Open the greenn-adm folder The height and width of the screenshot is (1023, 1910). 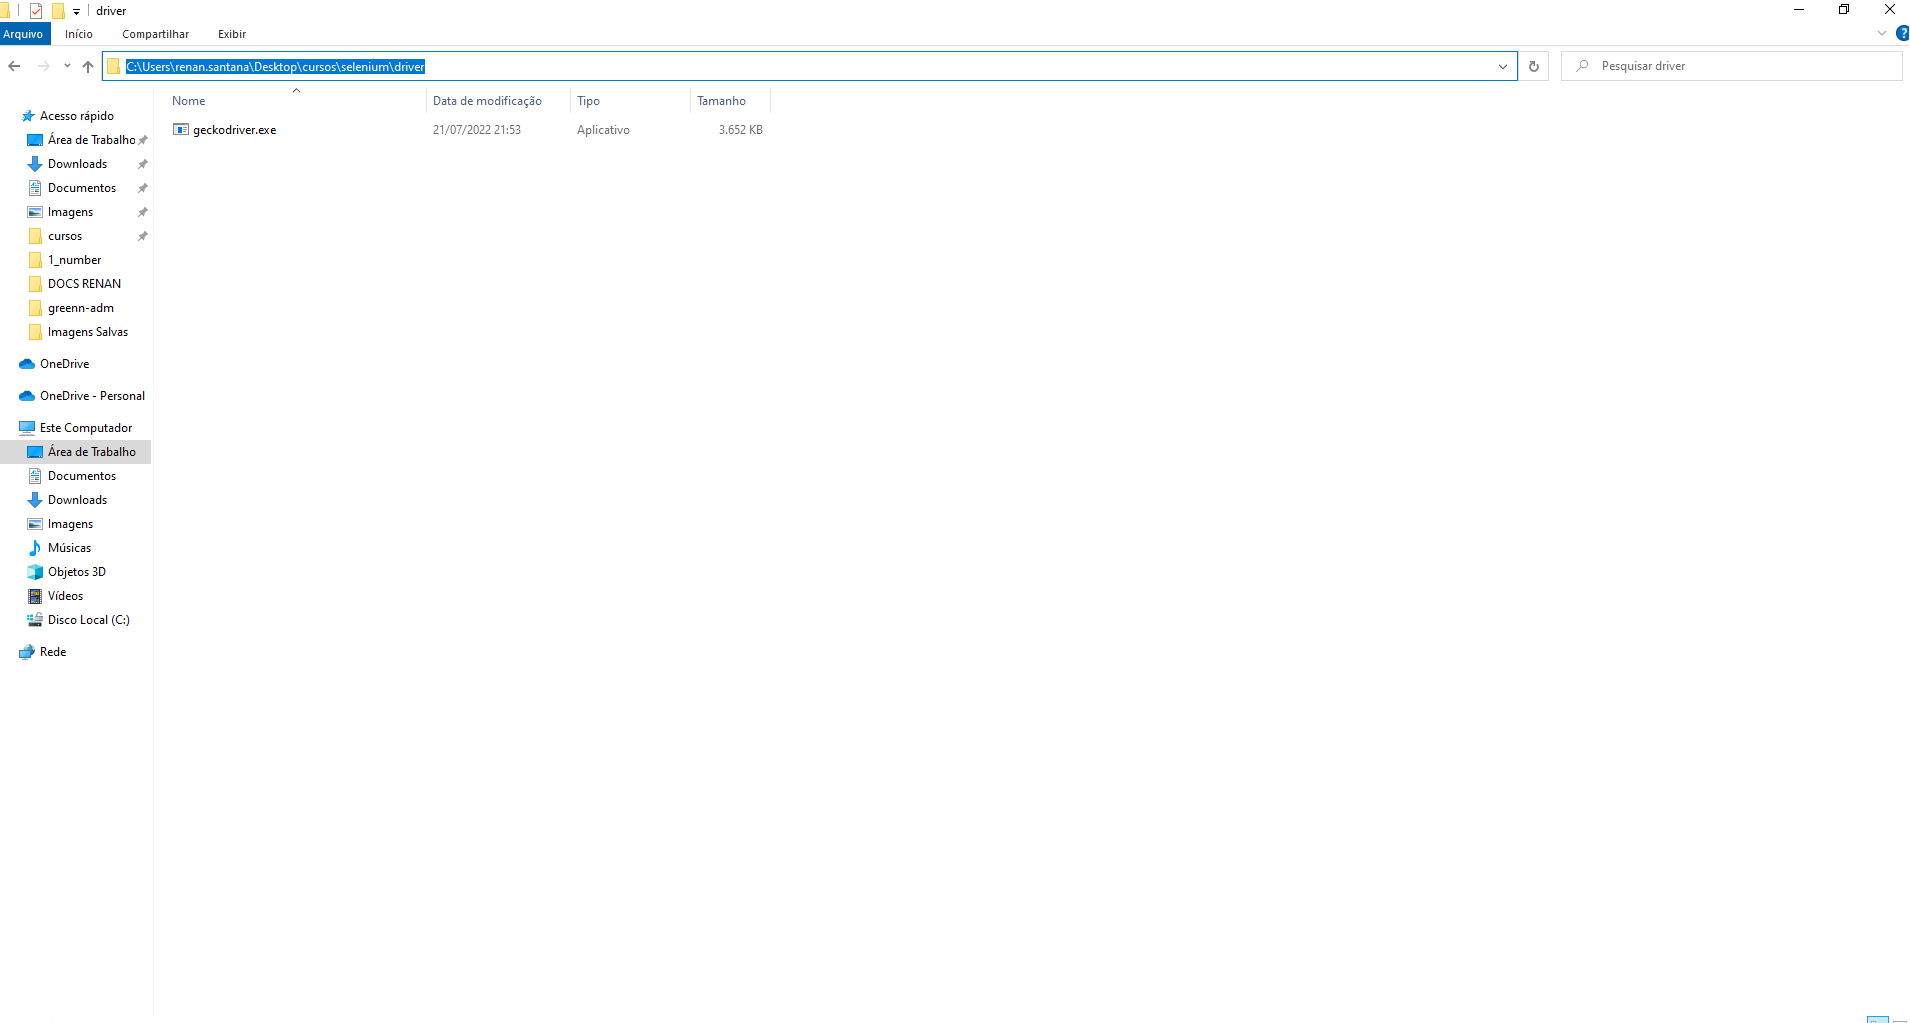tap(80, 308)
